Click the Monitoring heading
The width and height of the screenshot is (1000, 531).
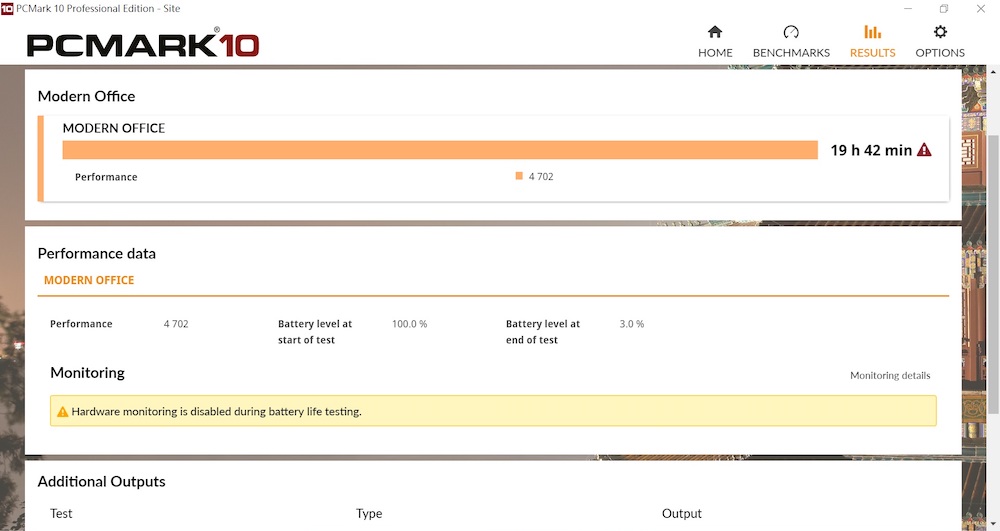(87, 373)
